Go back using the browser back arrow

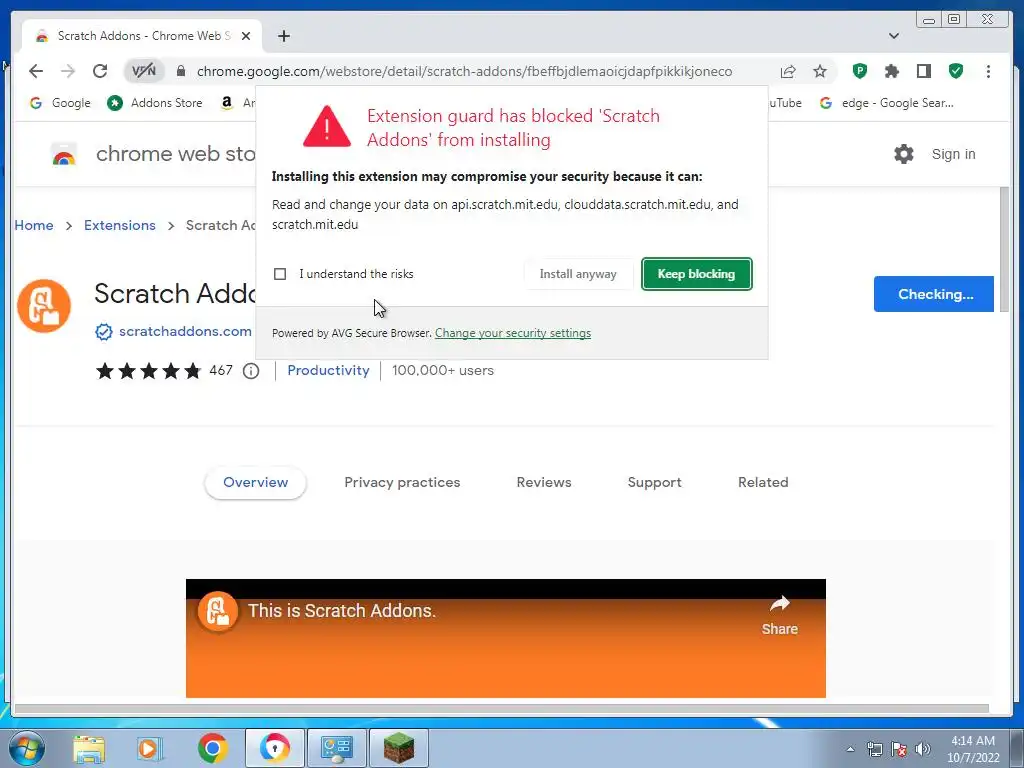[36, 71]
